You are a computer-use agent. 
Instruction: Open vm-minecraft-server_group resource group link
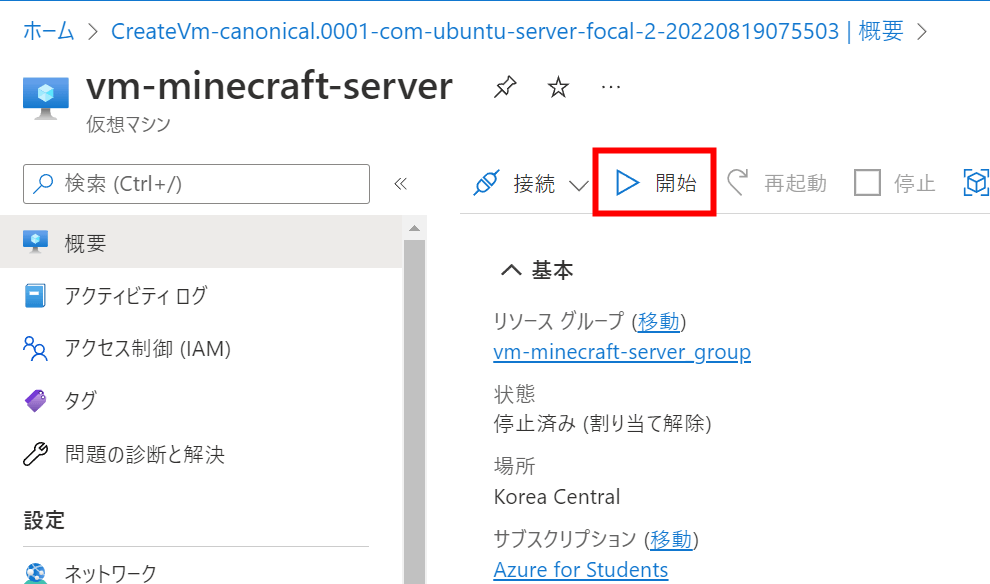click(x=622, y=352)
